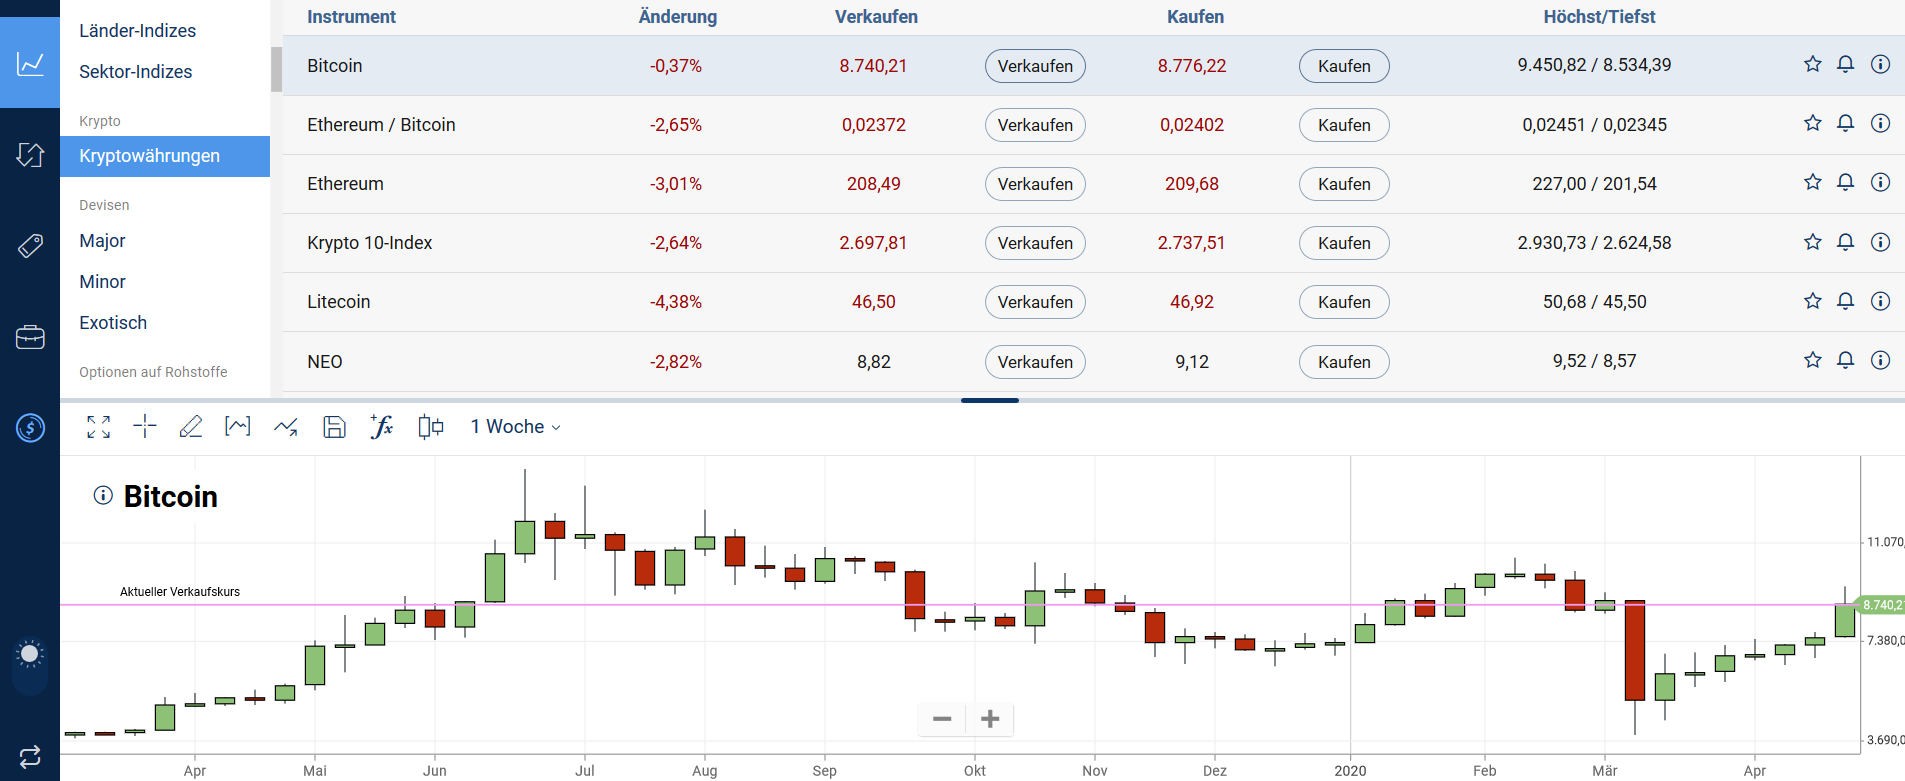Zoom out chart with minus button
This screenshot has height=781, width=1905.
click(x=942, y=719)
